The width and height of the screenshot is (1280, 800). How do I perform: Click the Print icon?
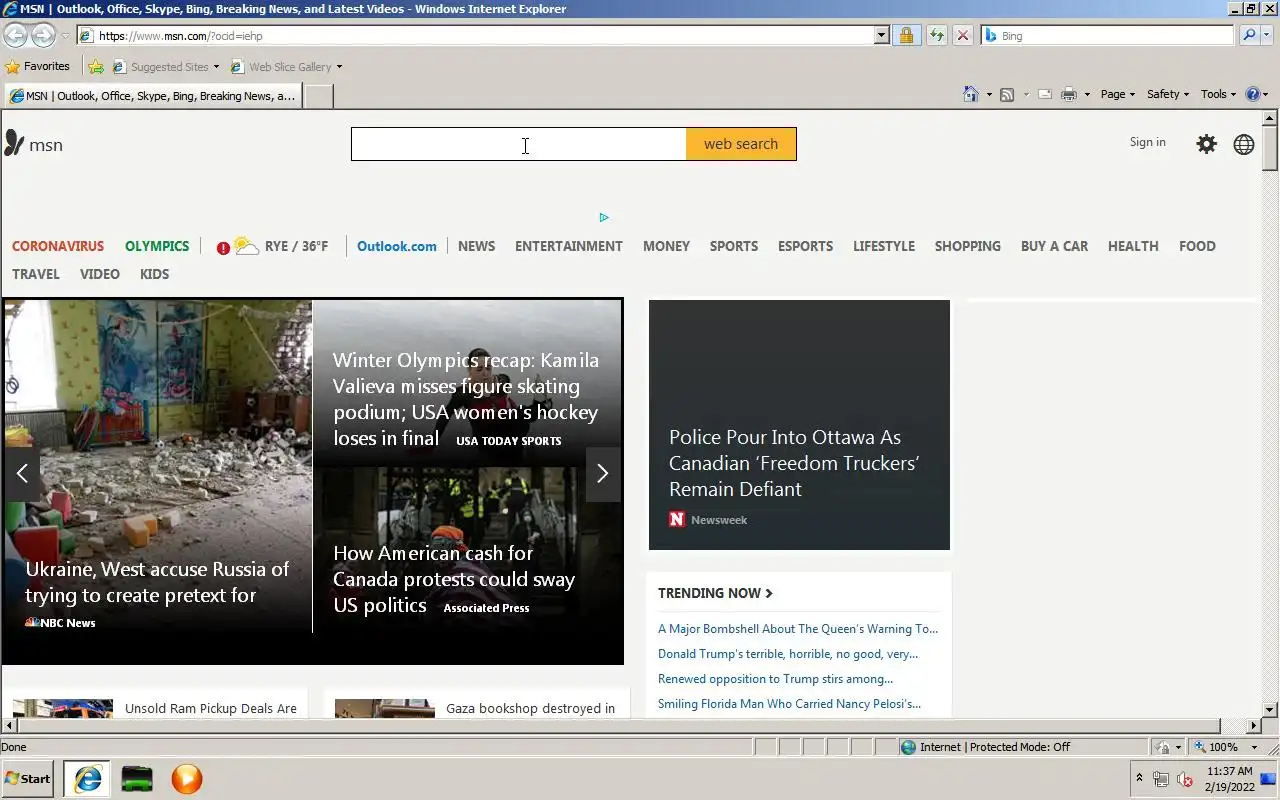tap(1069, 94)
